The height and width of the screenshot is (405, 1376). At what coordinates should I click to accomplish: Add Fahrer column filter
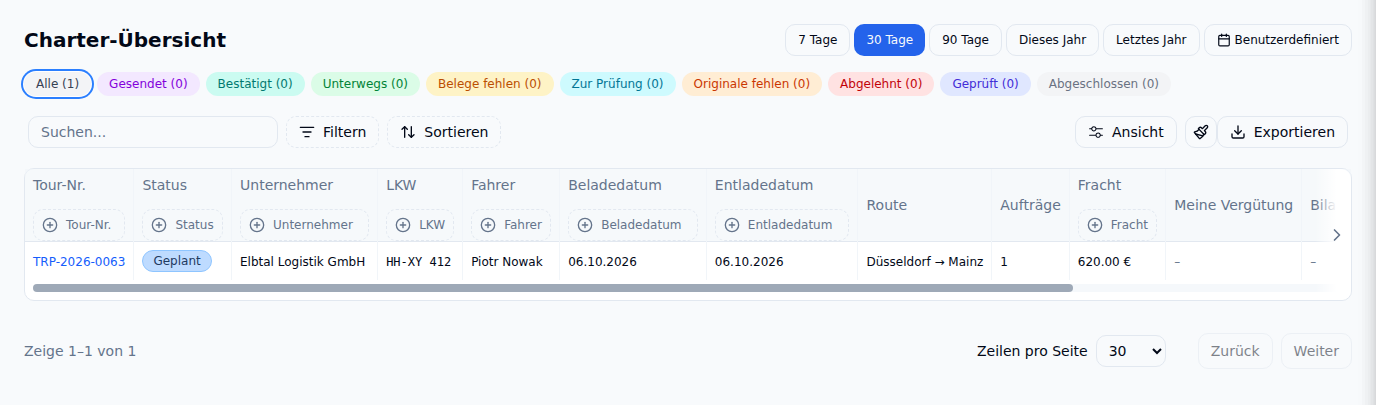pos(511,225)
